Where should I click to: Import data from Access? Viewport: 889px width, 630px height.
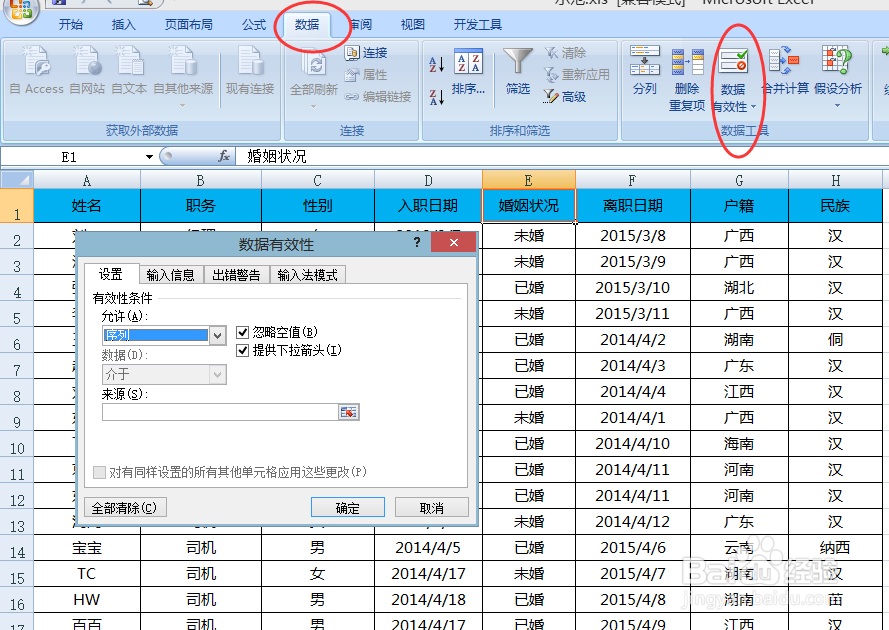click(x=36, y=71)
